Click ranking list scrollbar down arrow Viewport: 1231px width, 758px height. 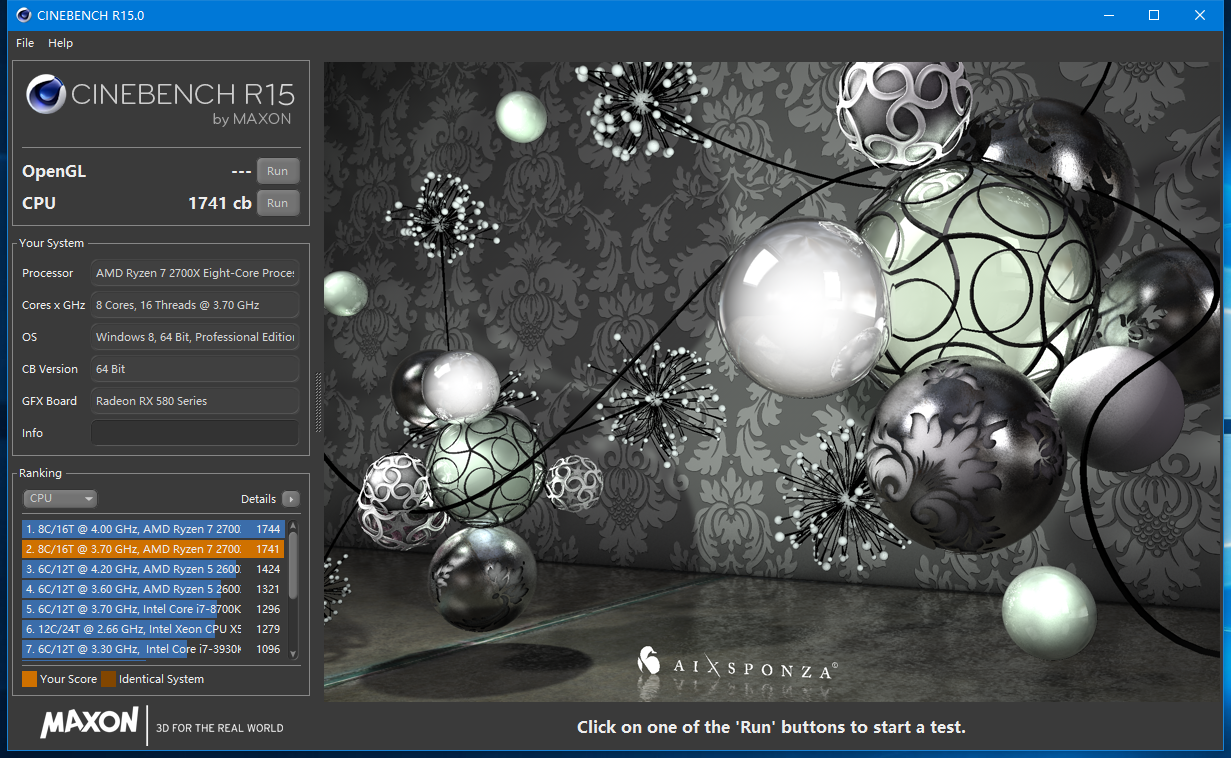tap(293, 653)
